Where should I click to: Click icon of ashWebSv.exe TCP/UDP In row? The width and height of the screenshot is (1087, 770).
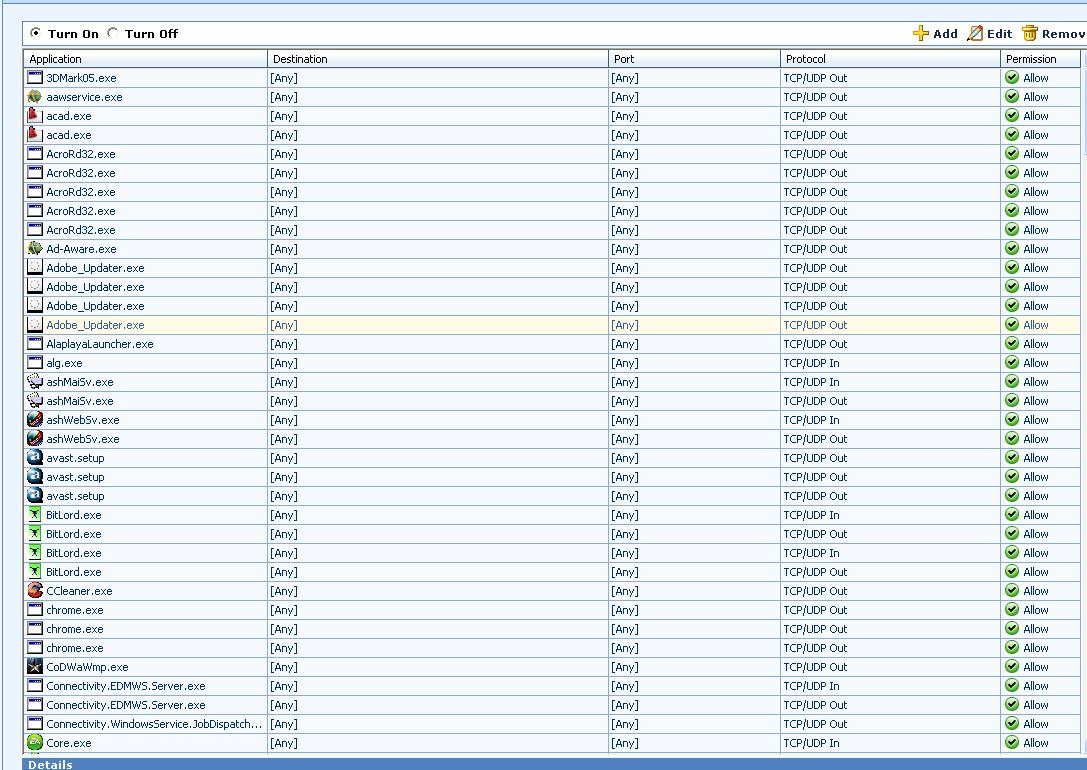pyautogui.click(x=35, y=419)
